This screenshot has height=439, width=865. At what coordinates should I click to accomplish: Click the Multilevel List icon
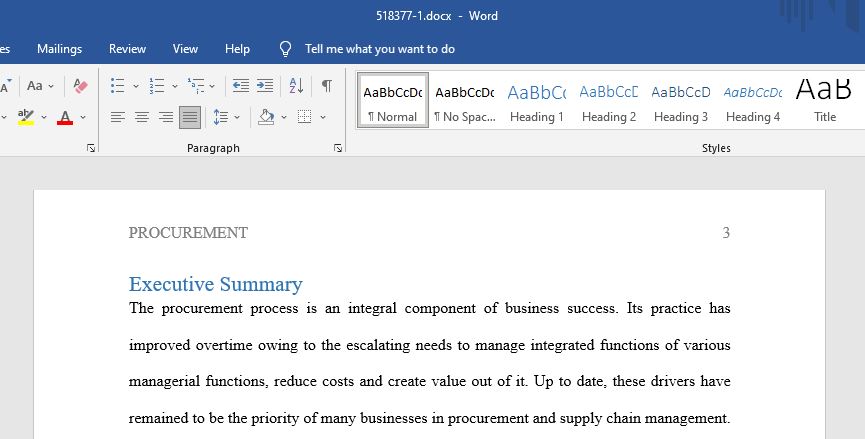click(196, 85)
